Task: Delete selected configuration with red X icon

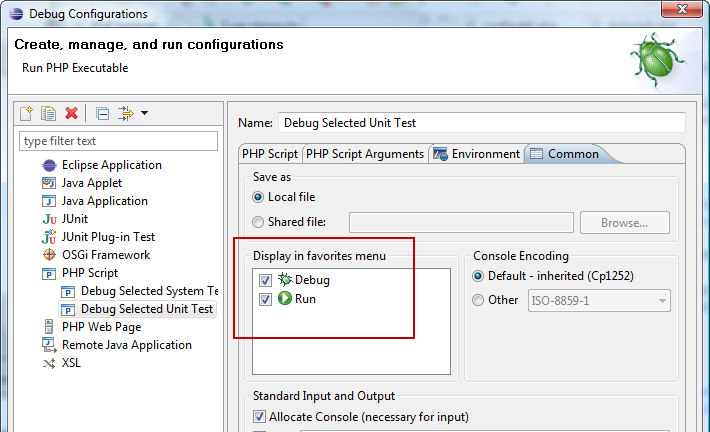Action: click(x=71, y=113)
